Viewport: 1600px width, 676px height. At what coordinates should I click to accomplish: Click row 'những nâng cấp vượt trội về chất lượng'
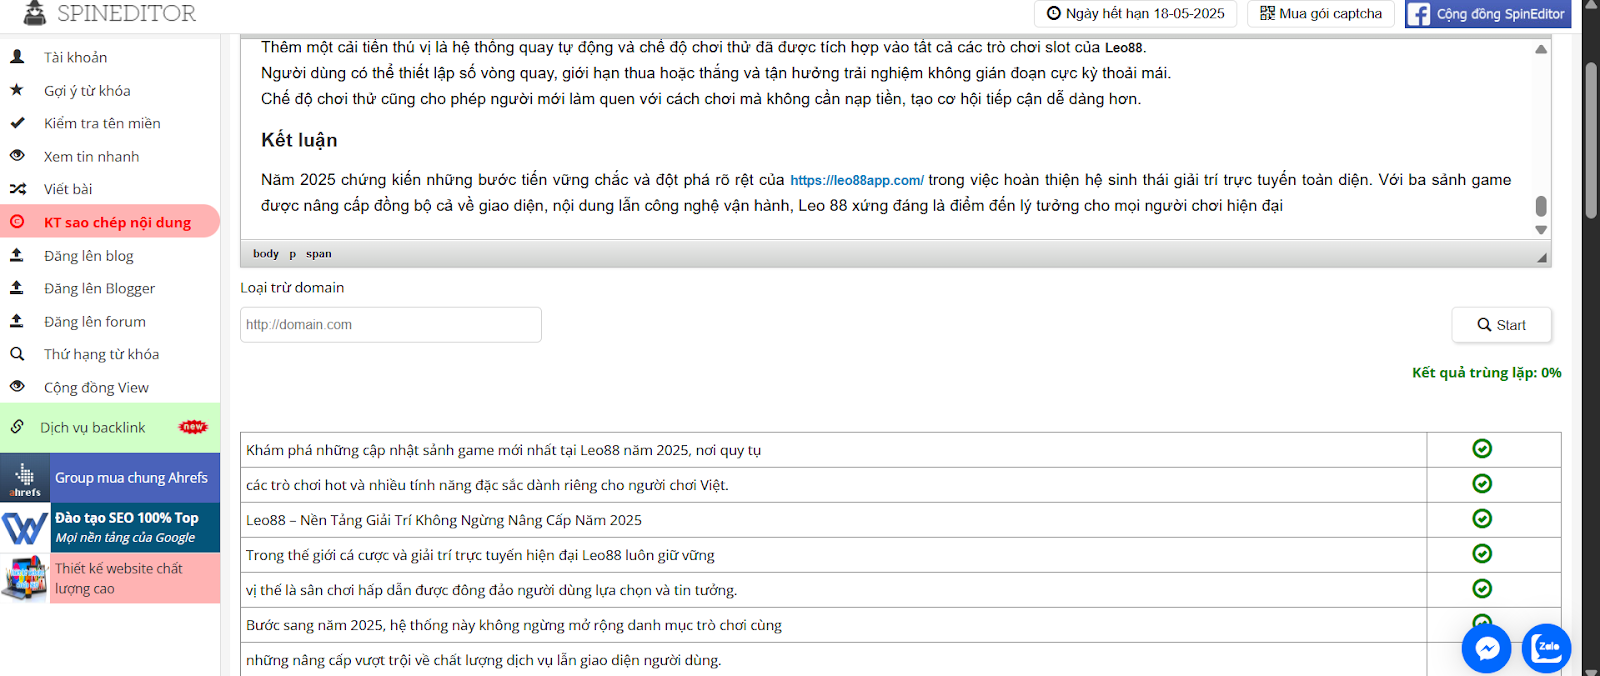833,659
